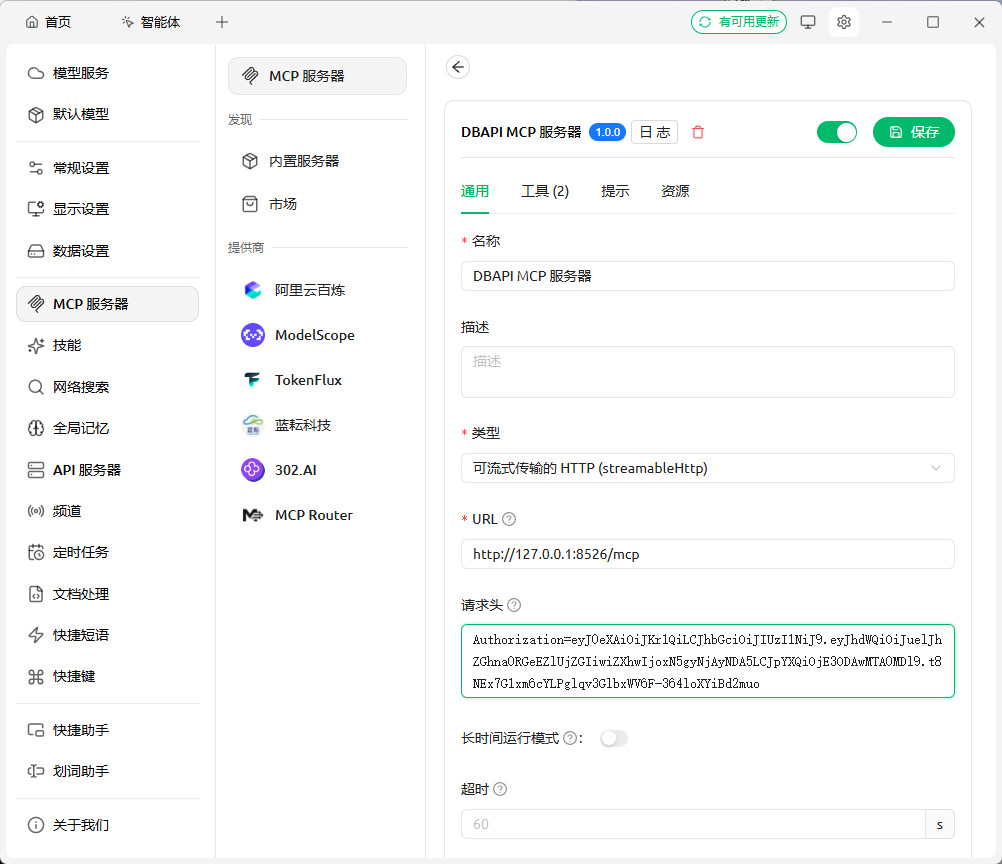Open the 首页 tab
Viewport: 1002px width, 864px height.
49,22
